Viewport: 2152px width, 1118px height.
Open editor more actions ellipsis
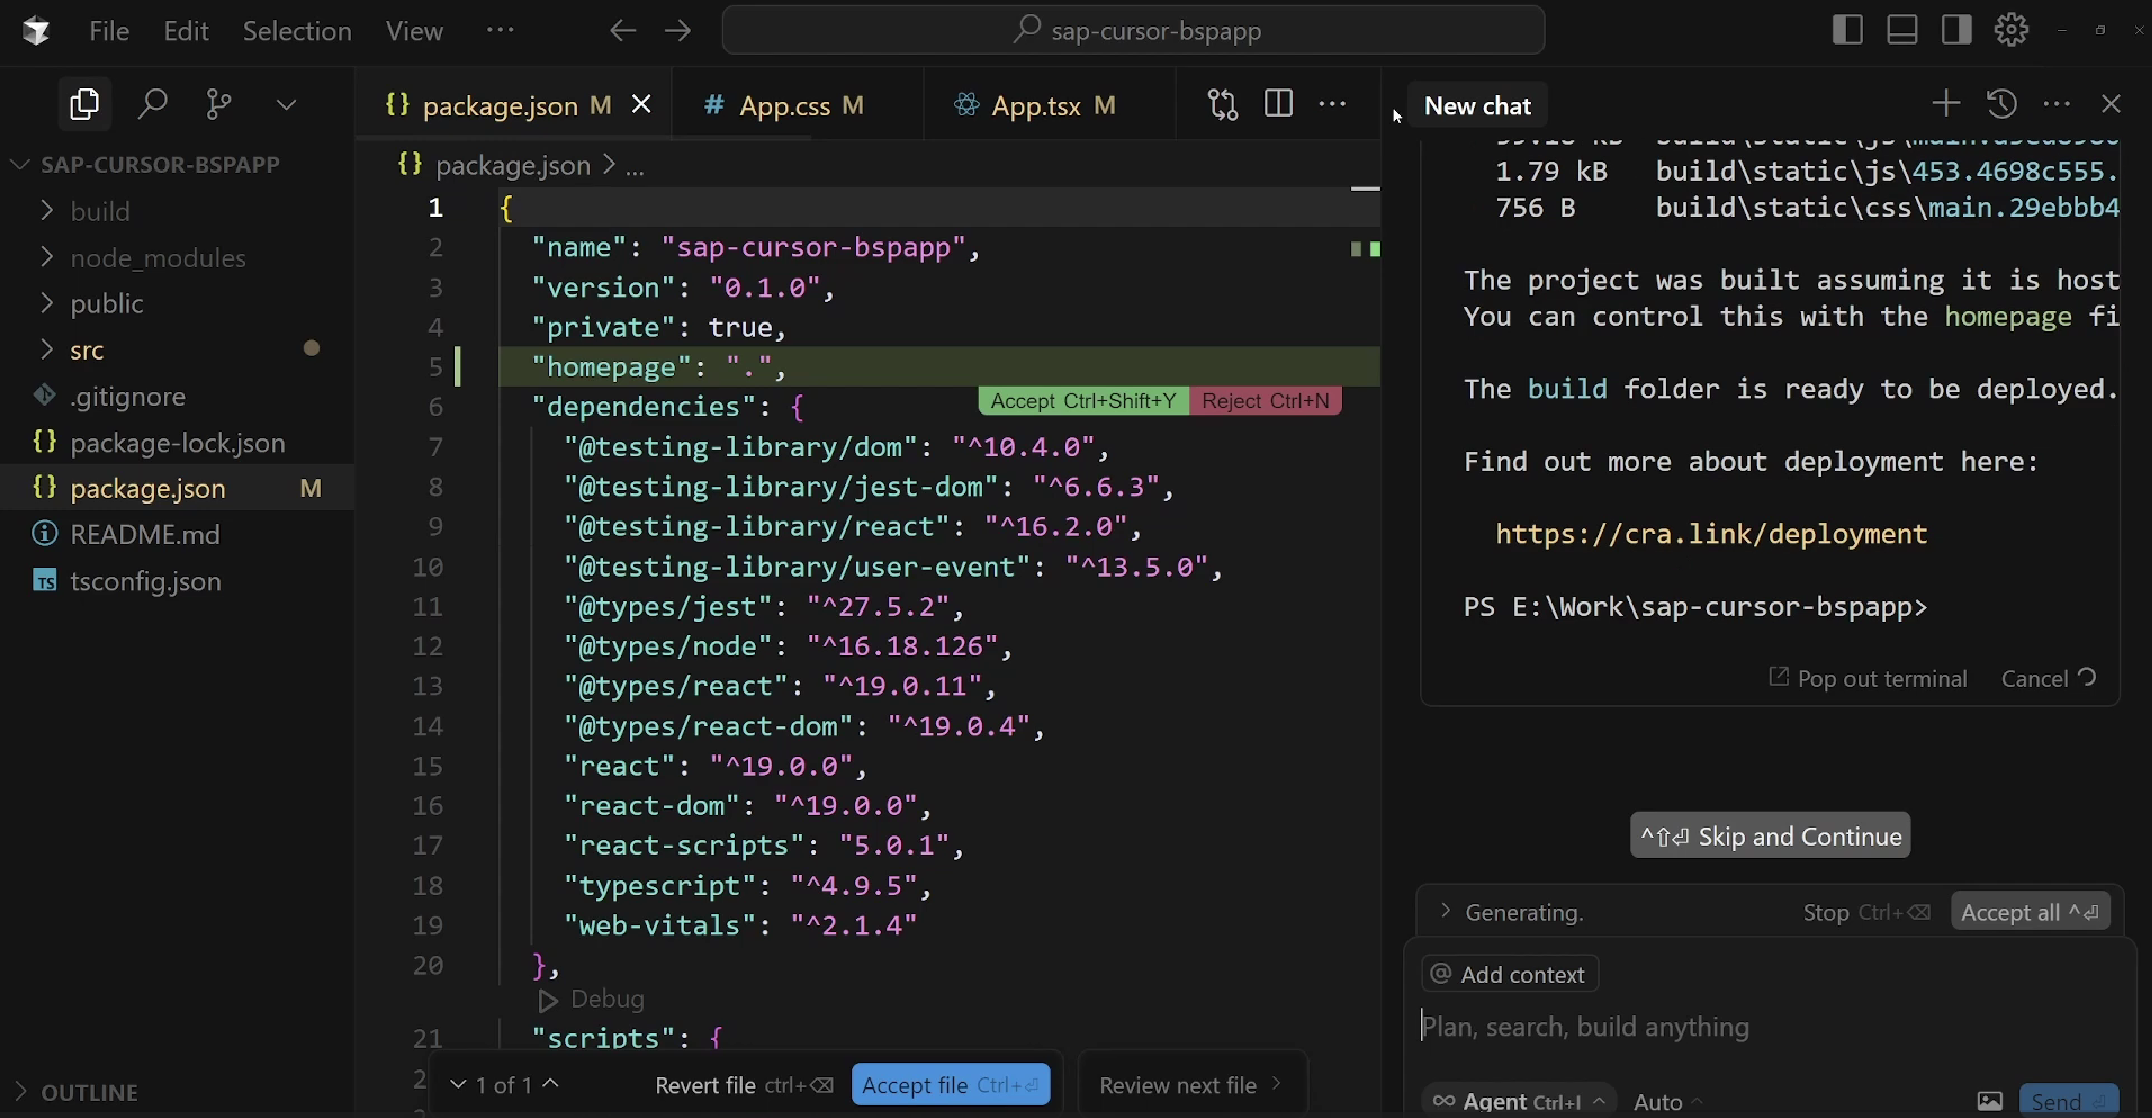pyautogui.click(x=1333, y=104)
